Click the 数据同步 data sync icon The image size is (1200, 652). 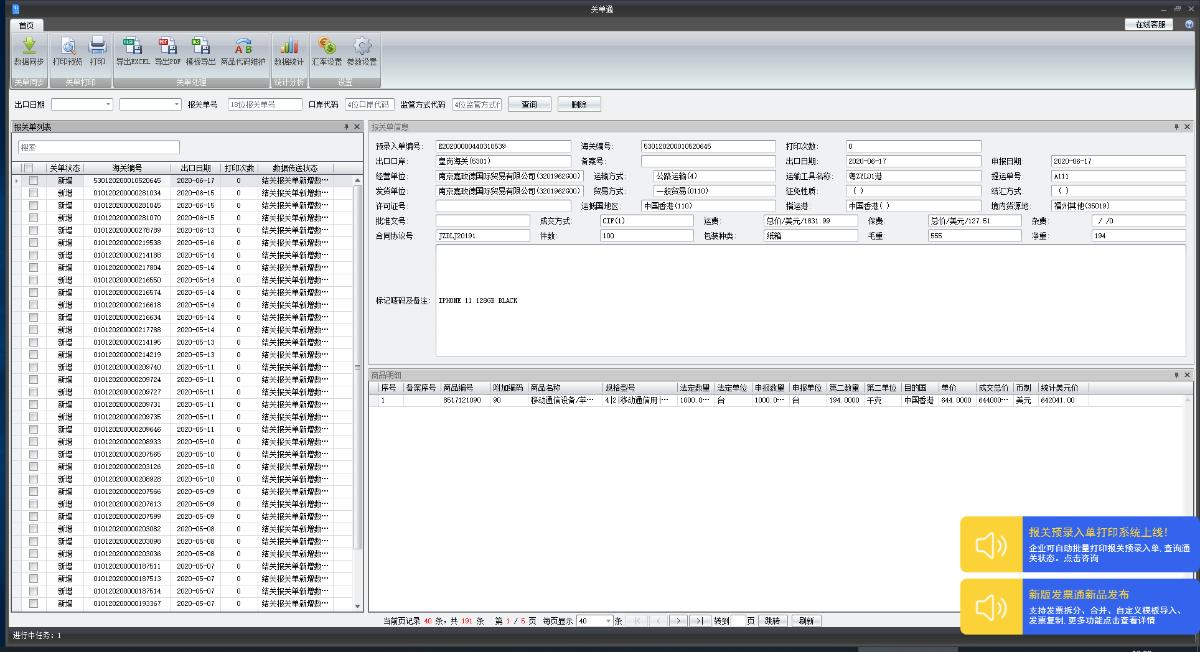tap(29, 45)
